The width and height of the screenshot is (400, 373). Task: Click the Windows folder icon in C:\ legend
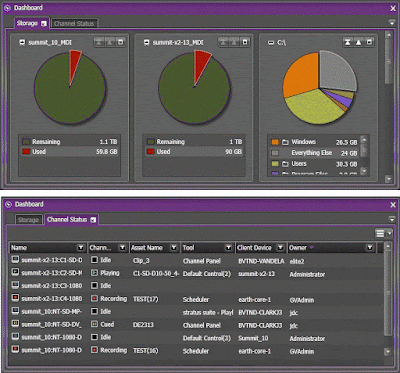click(285, 142)
